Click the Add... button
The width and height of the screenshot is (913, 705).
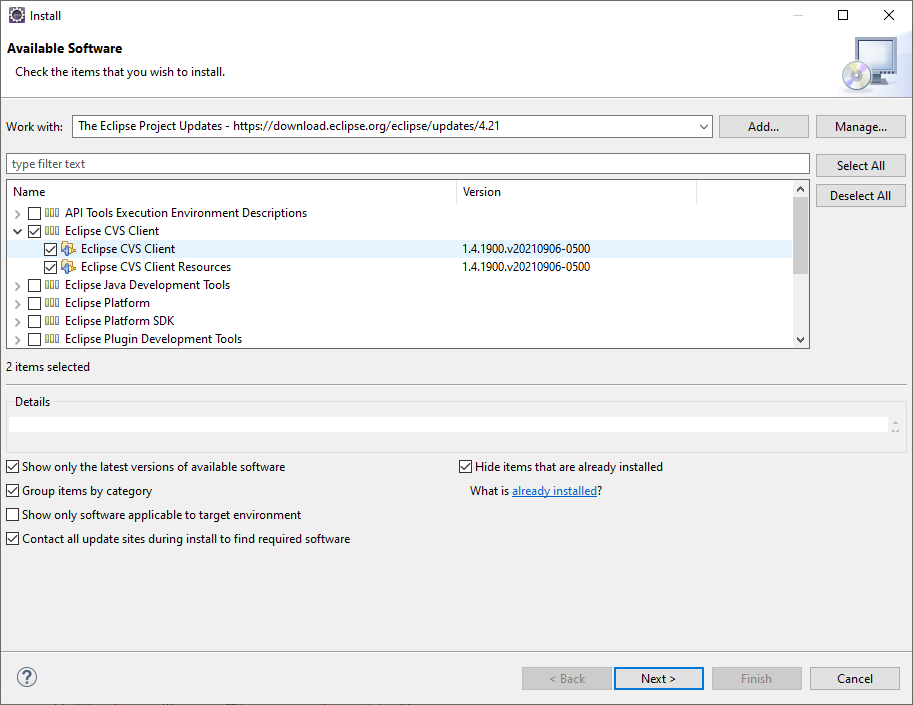[763, 126]
